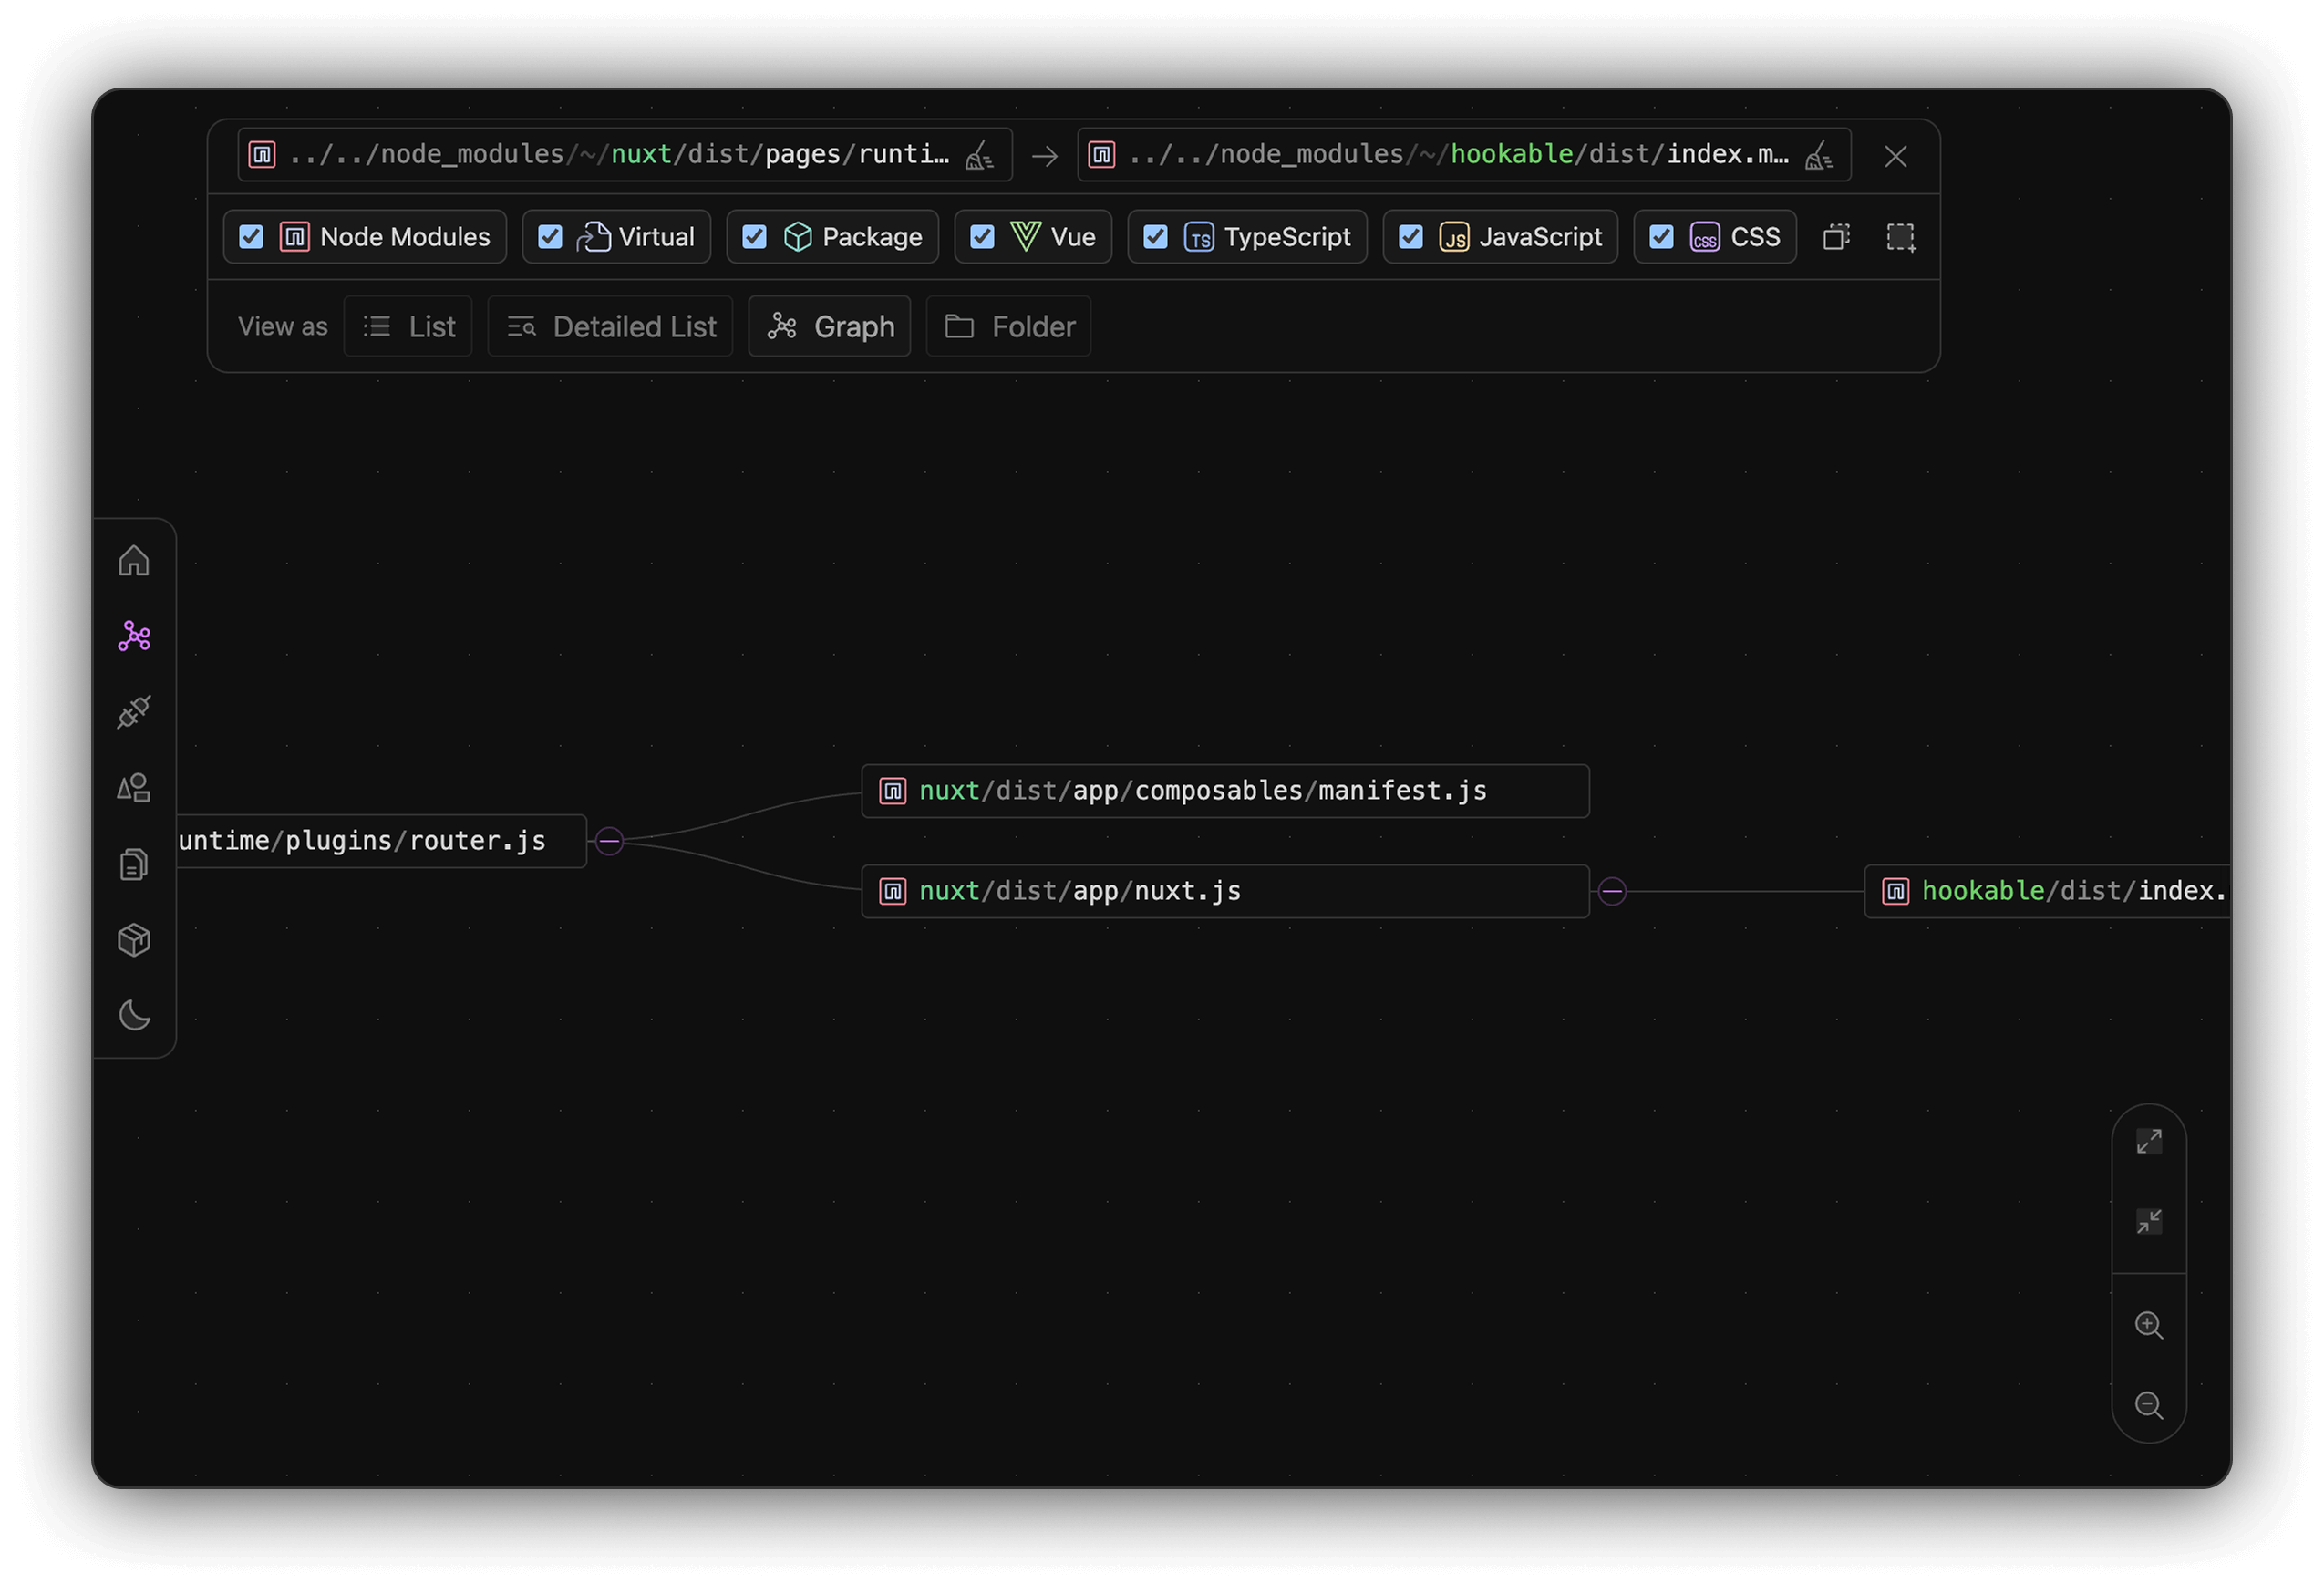Viewport: 2324px width, 1584px height.
Task: Expand the graph to fullscreen
Action: point(2148,1140)
